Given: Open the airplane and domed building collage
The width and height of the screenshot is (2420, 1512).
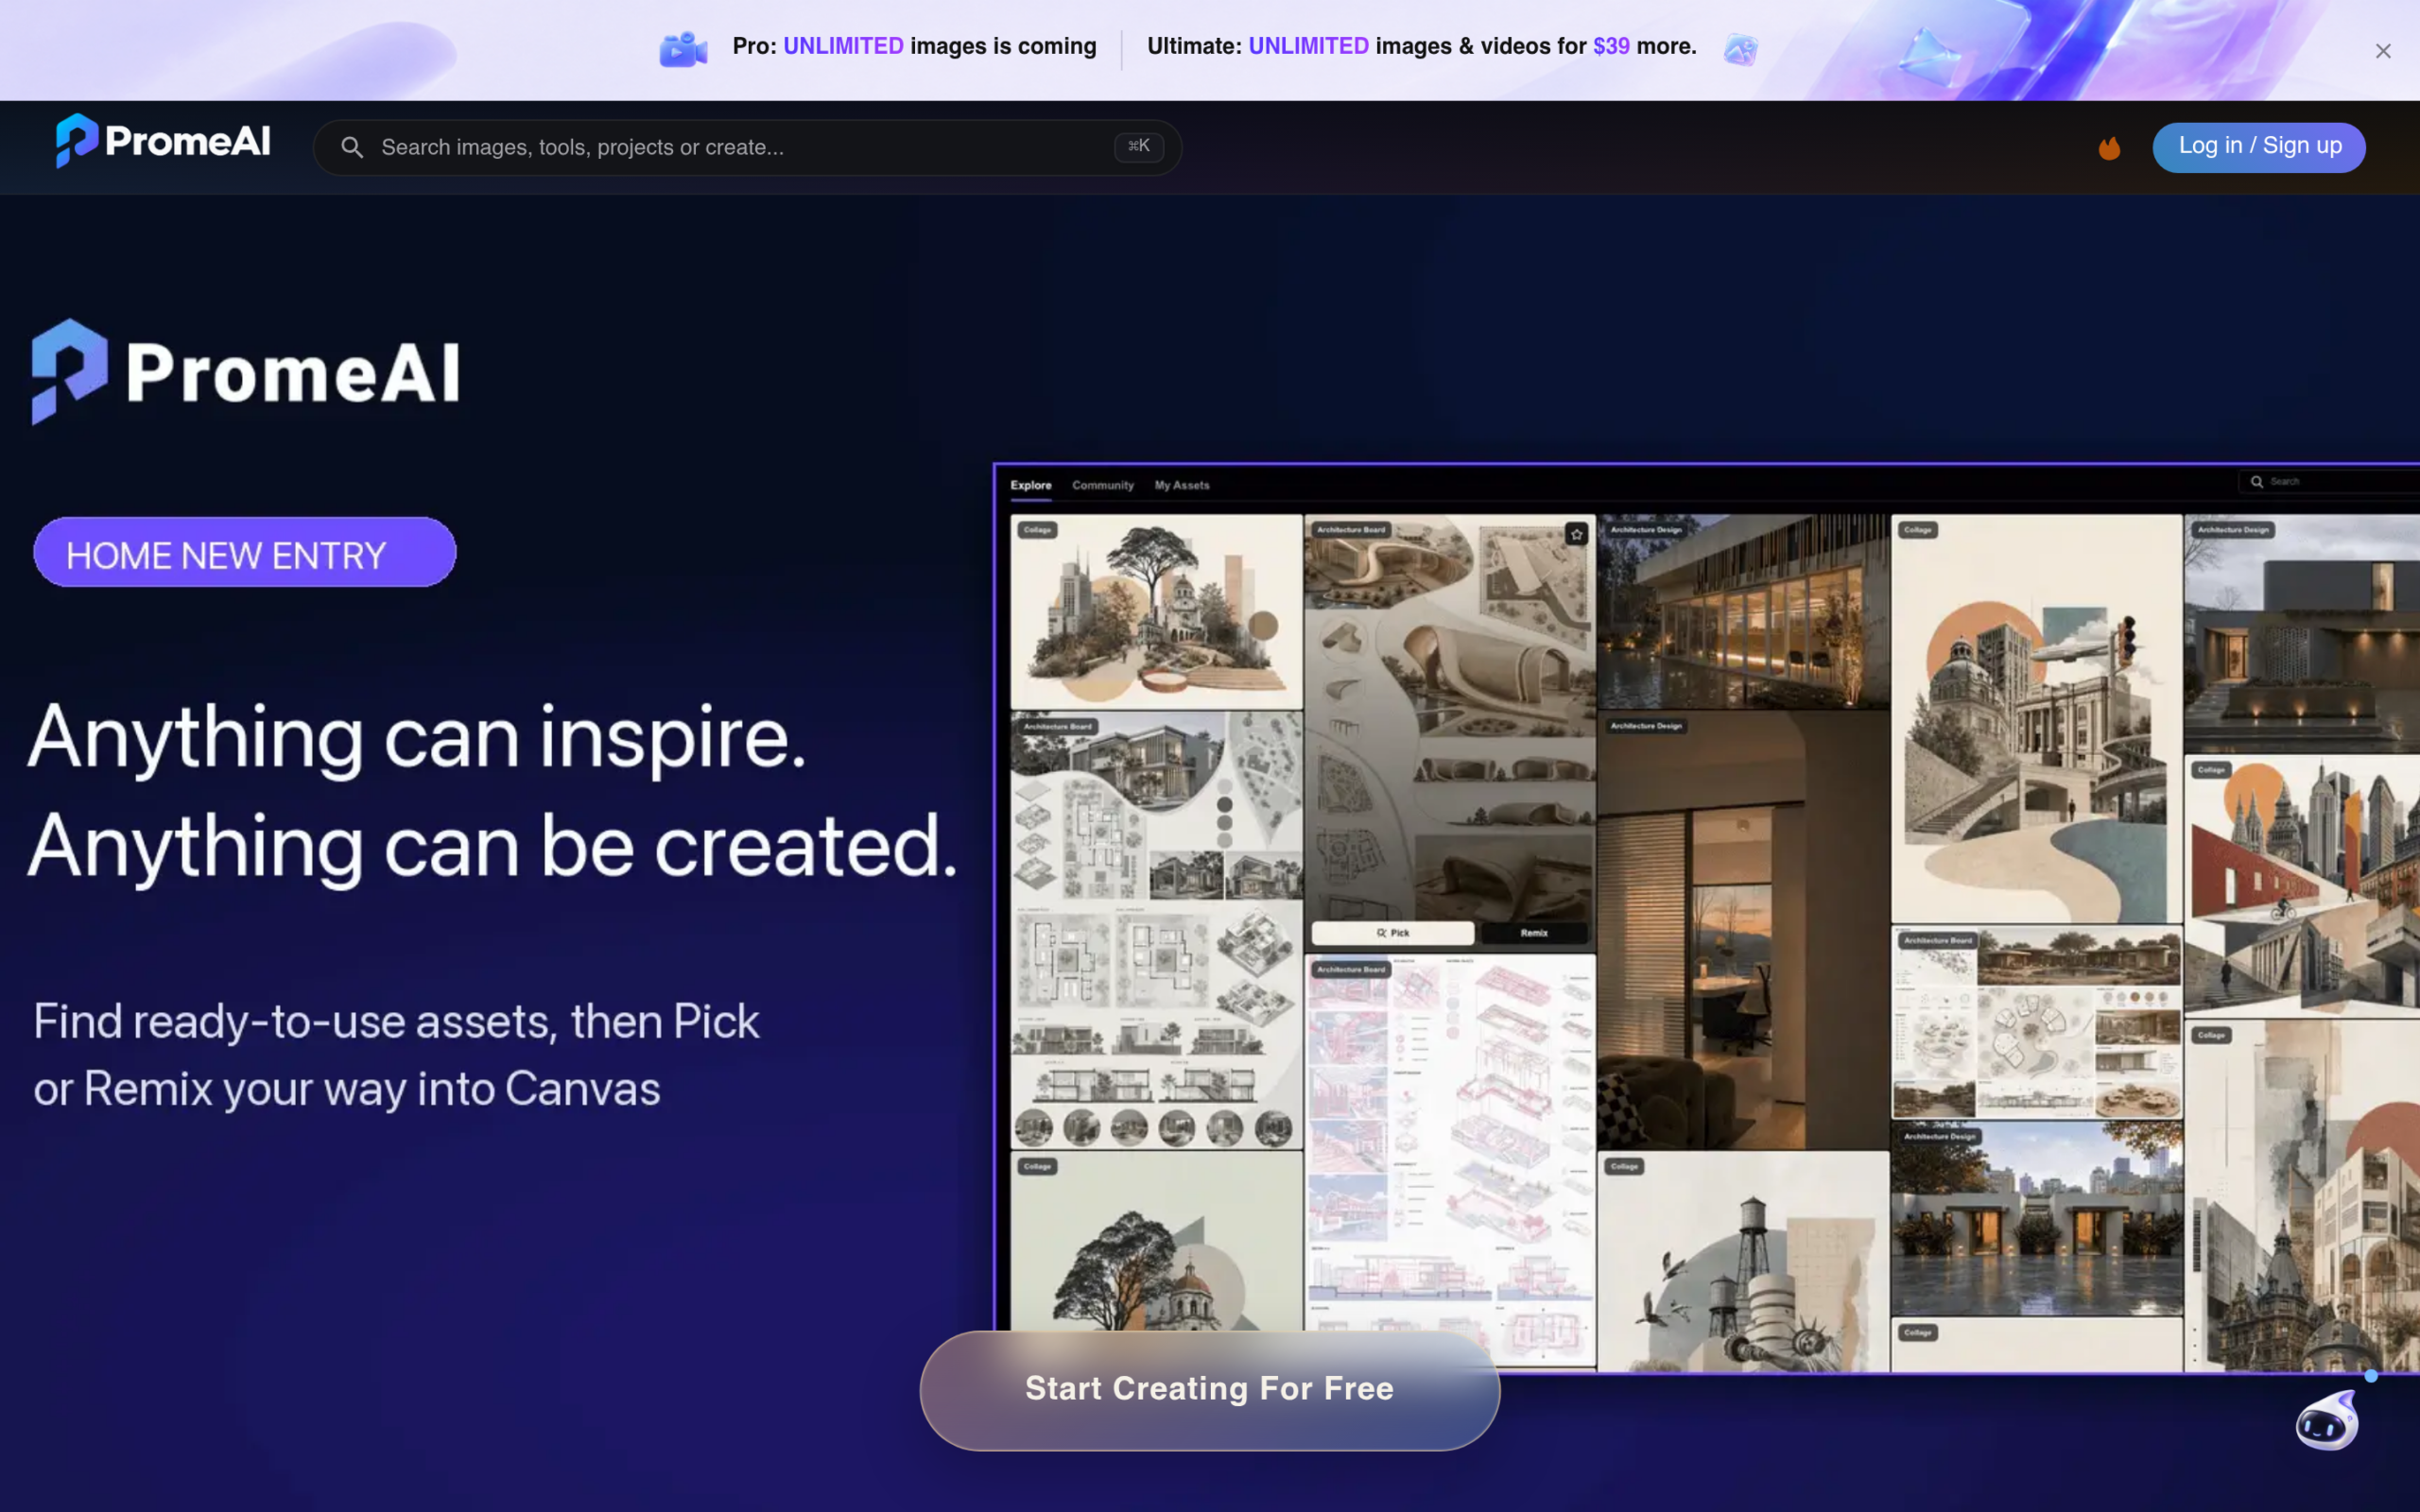Looking at the screenshot, I should [2036, 718].
